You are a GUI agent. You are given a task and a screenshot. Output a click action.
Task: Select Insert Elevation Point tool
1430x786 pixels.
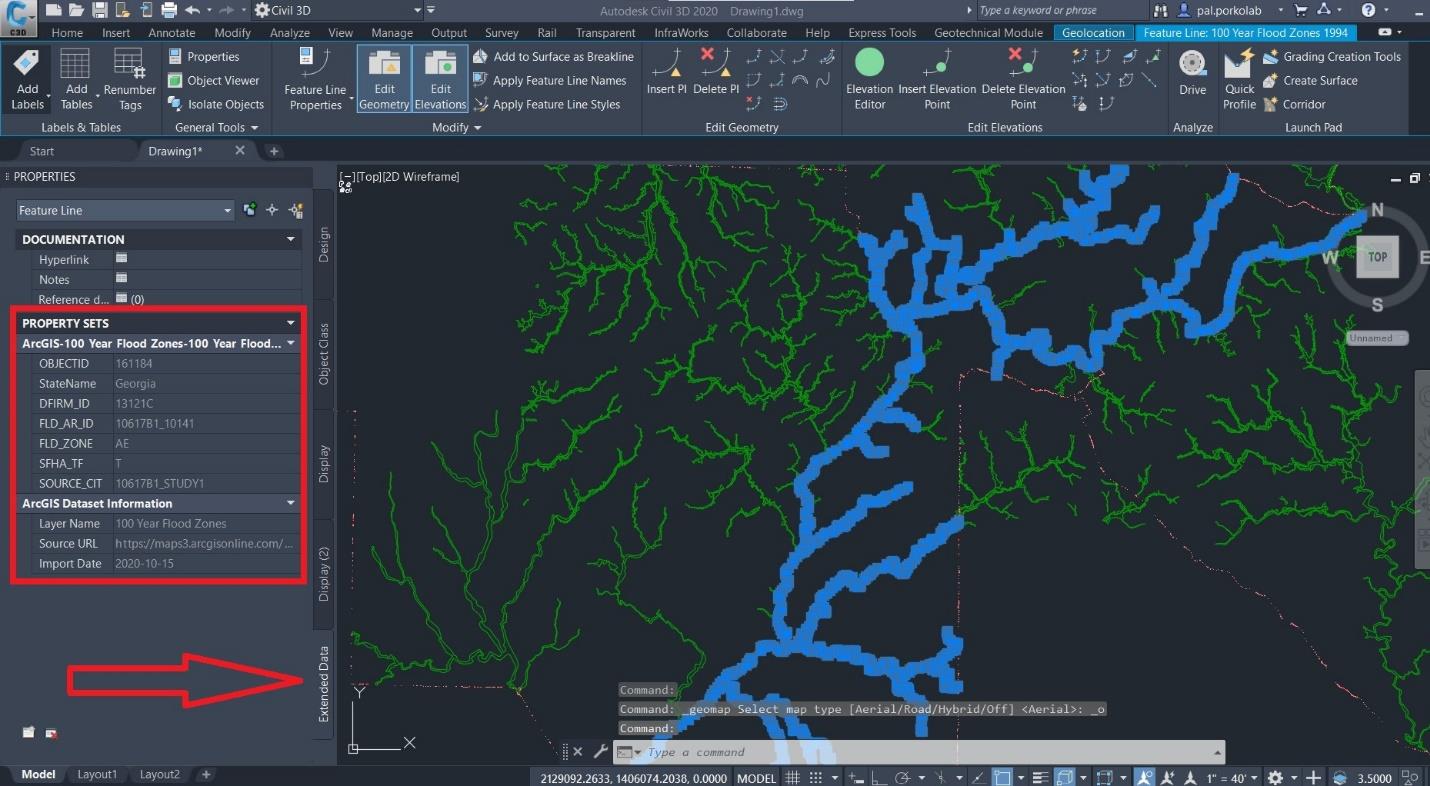coord(937,78)
